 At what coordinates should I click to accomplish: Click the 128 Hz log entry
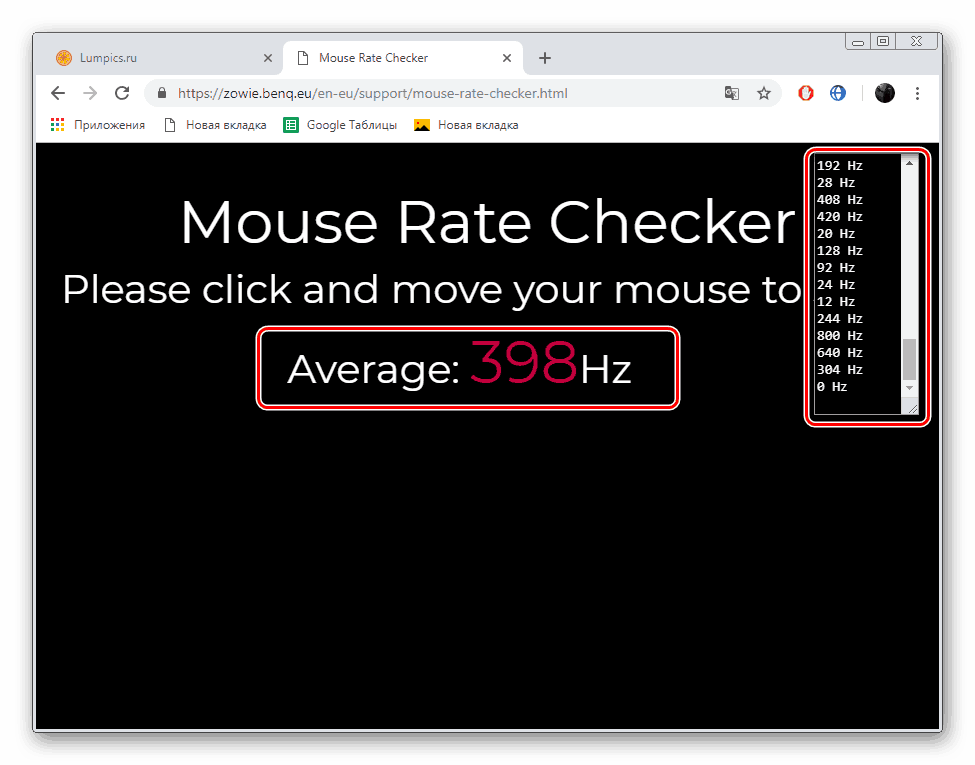point(839,251)
